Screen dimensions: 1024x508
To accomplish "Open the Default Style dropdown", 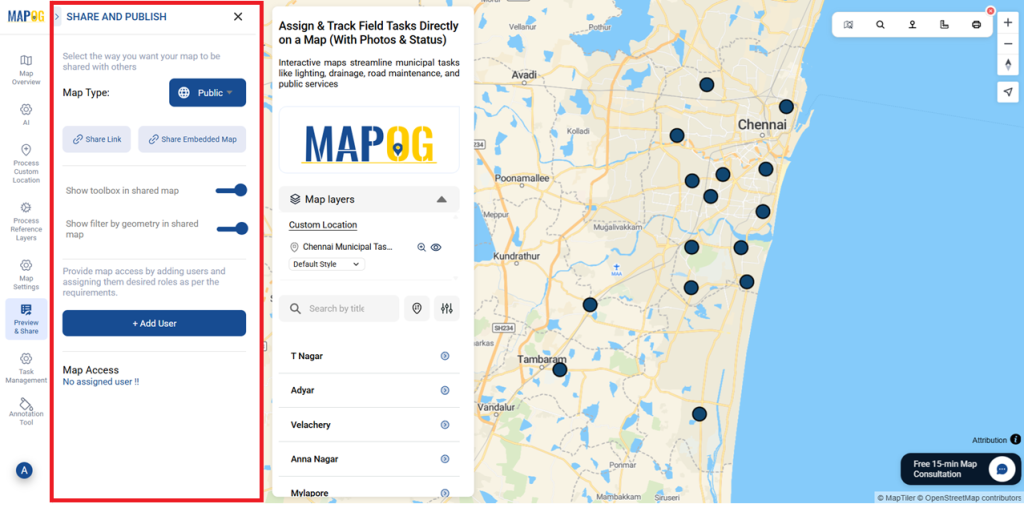I will pyautogui.click(x=327, y=264).
